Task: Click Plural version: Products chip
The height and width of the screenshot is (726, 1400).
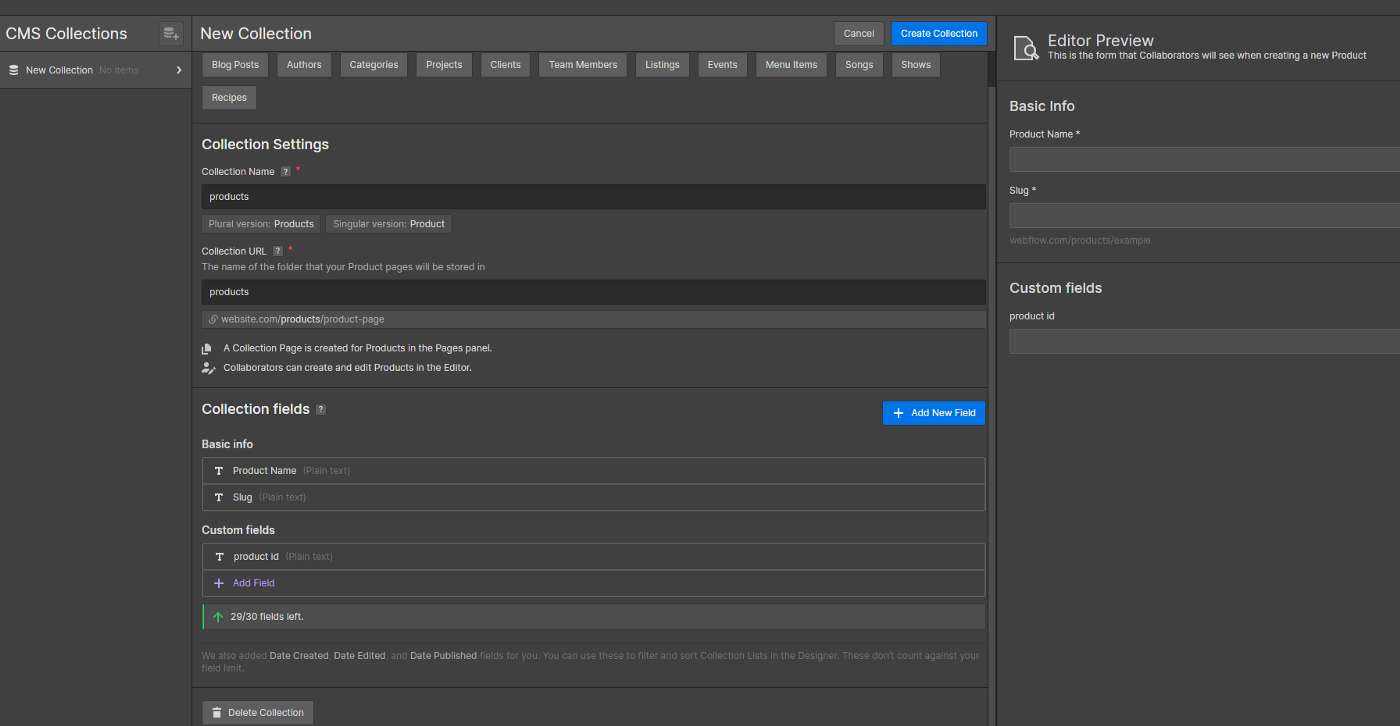Action: [x=261, y=224]
